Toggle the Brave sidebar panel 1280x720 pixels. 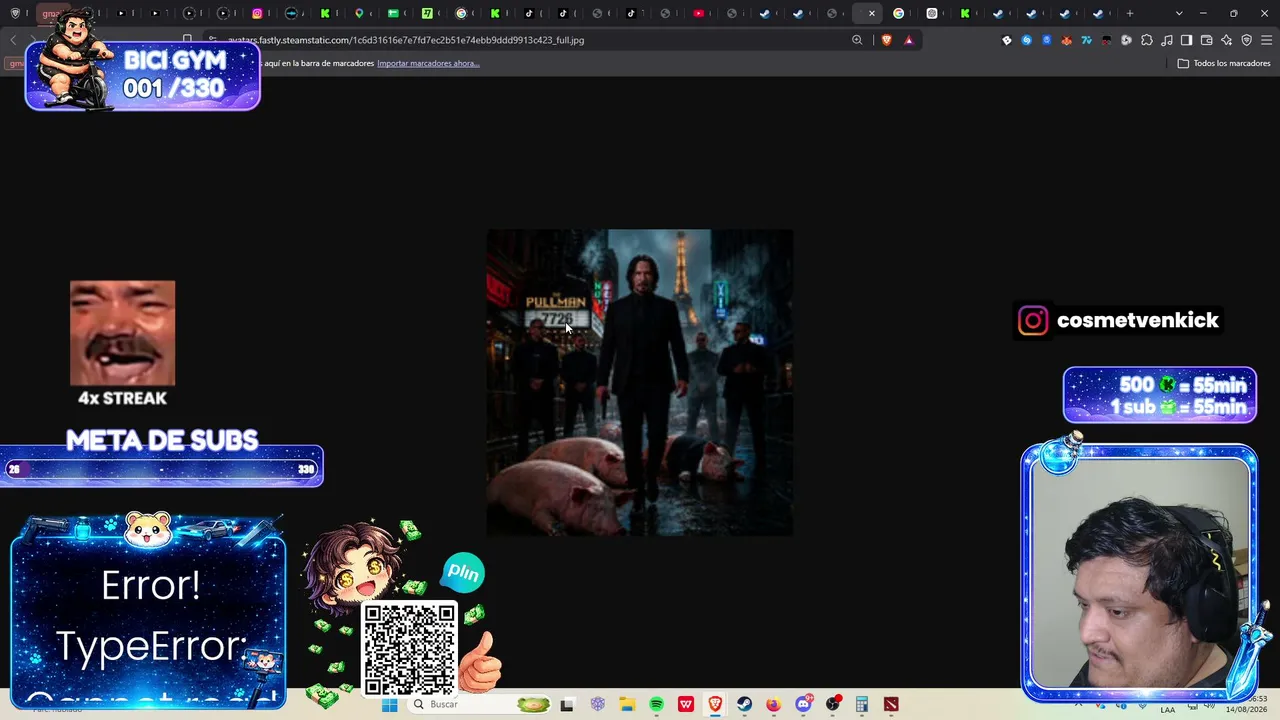(1186, 40)
